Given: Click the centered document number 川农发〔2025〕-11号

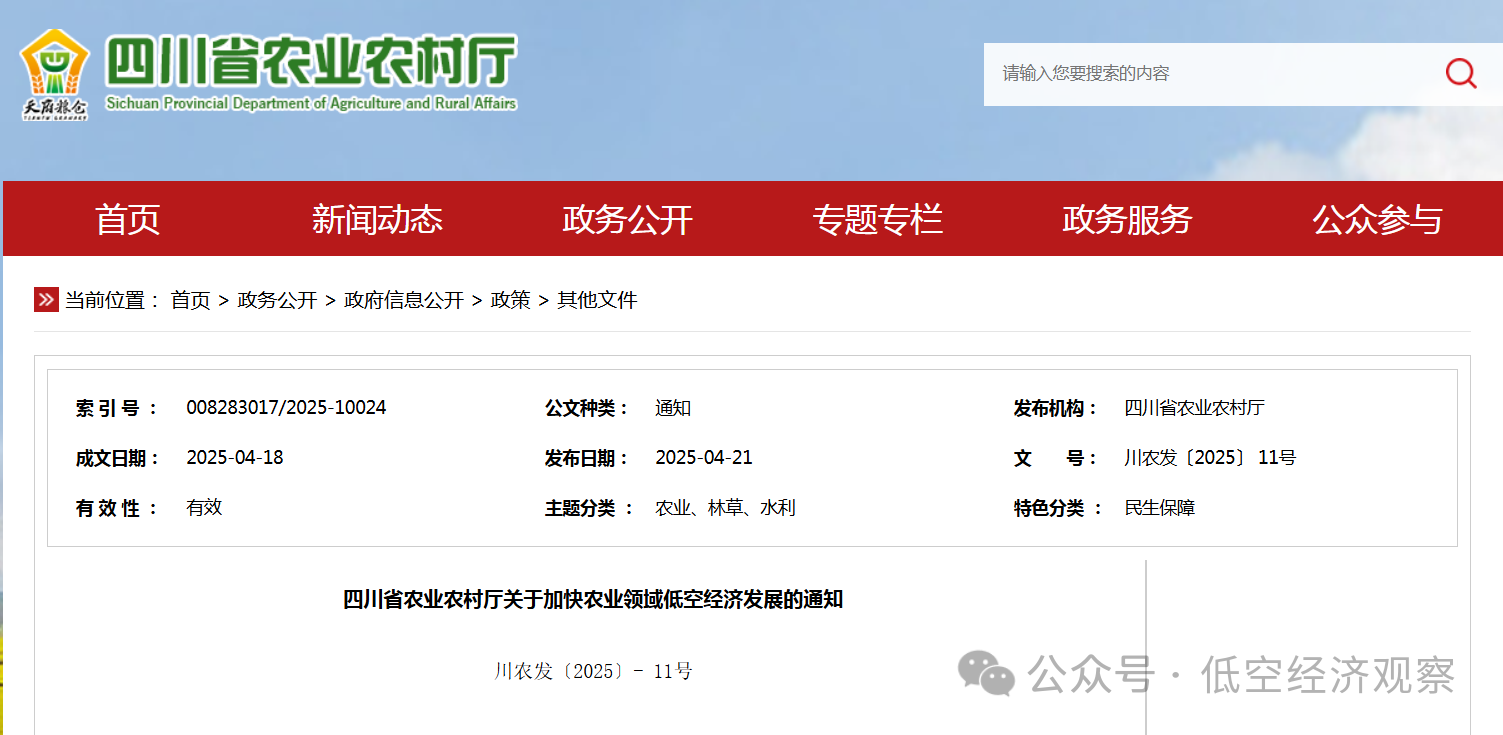Looking at the screenshot, I should [593, 671].
